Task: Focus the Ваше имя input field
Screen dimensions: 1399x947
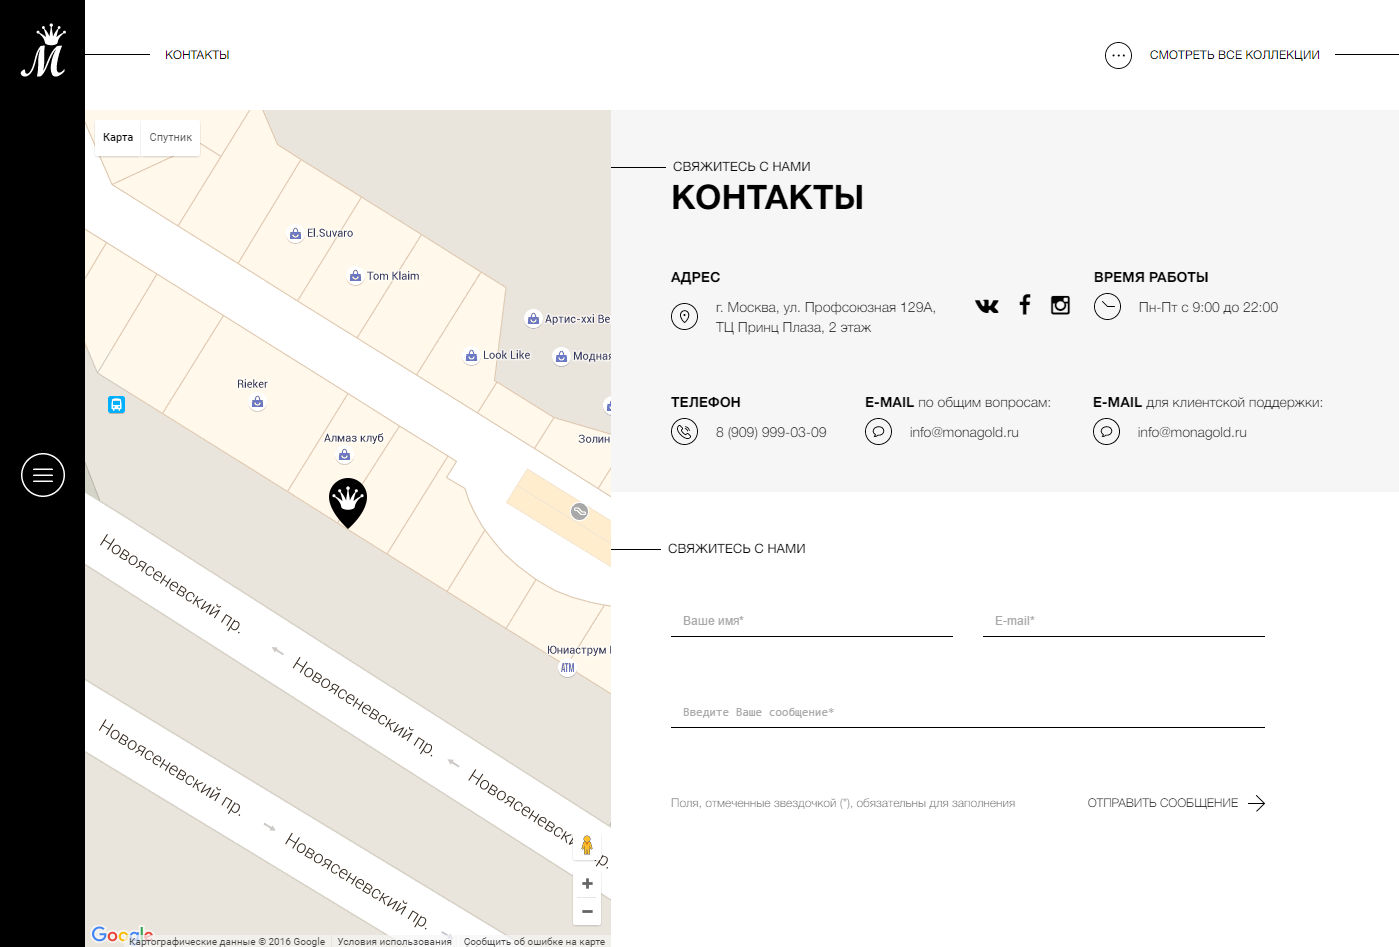Action: point(811,621)
